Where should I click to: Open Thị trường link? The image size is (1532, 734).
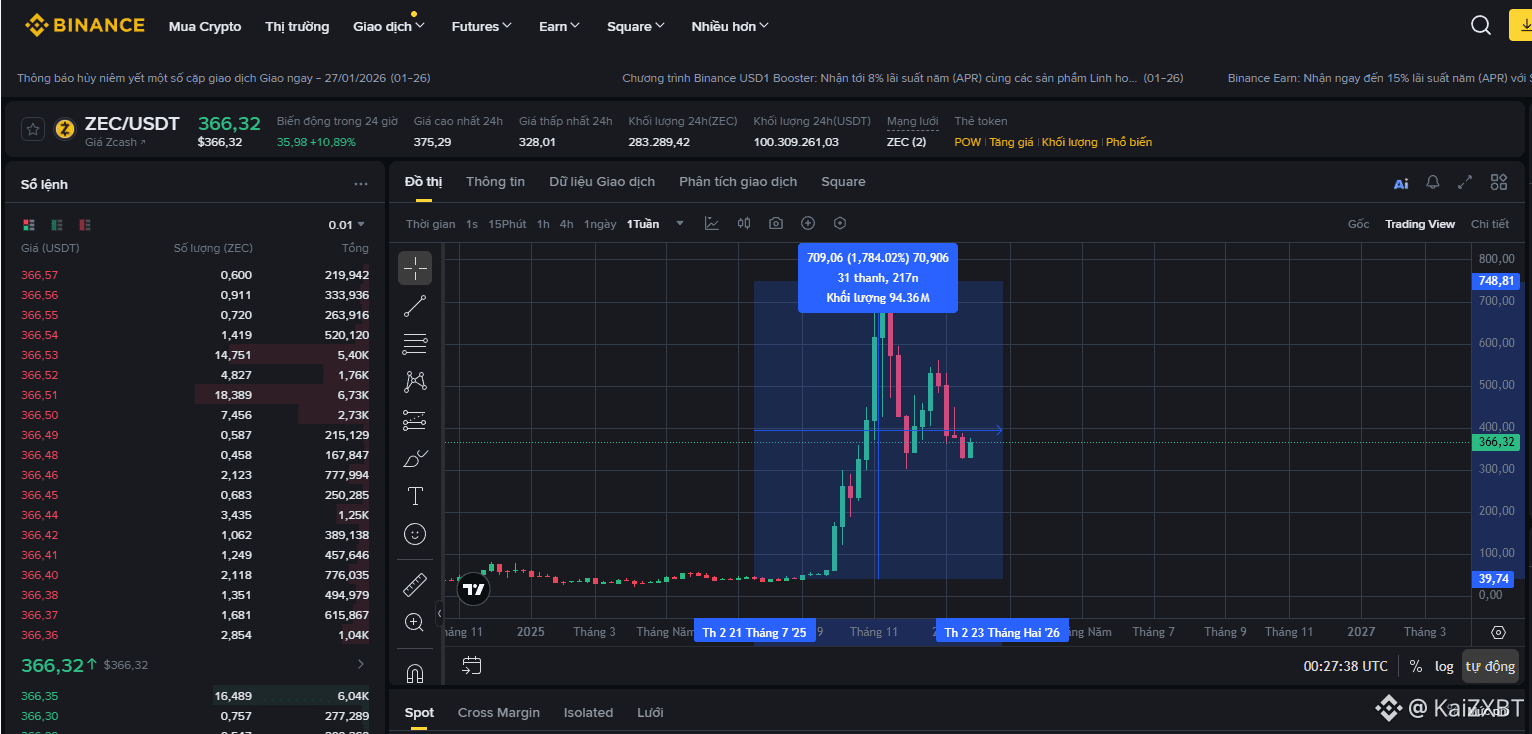[x=297, y=27]
